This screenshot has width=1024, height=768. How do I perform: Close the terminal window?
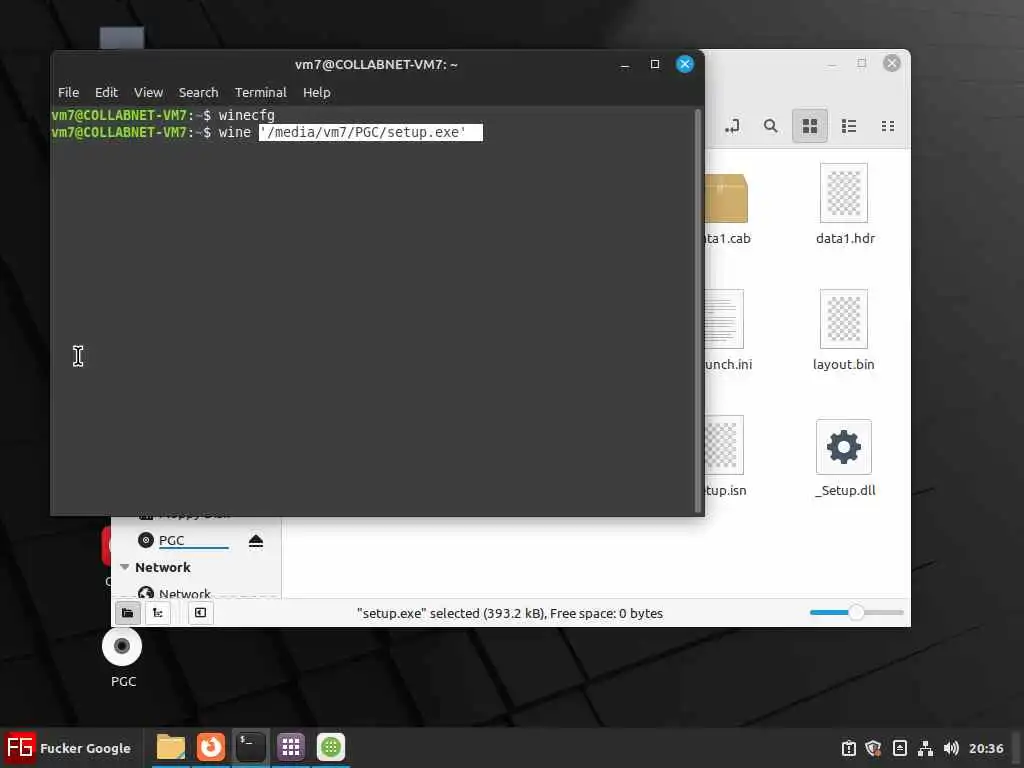click(x=684, y=64)
